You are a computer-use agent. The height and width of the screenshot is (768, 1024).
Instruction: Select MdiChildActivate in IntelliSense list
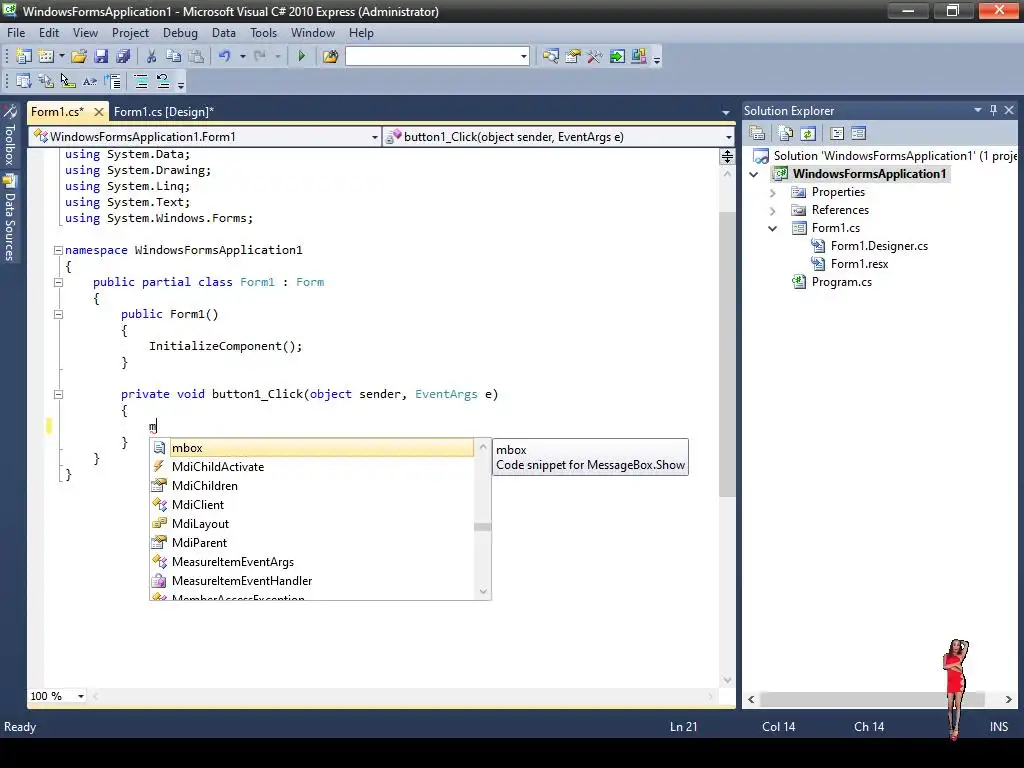312,467
